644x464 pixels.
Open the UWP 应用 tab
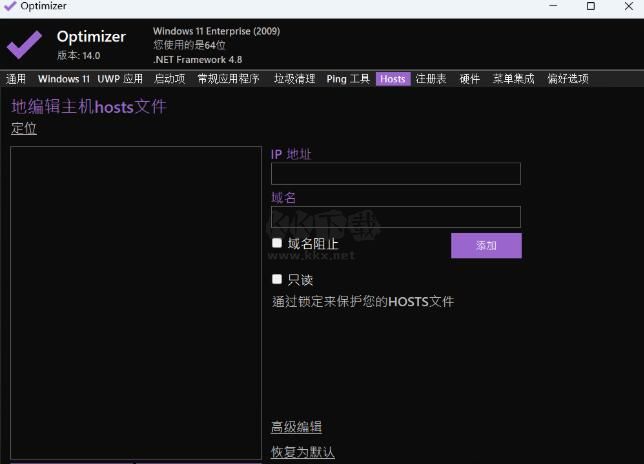(x=120, y=79)
